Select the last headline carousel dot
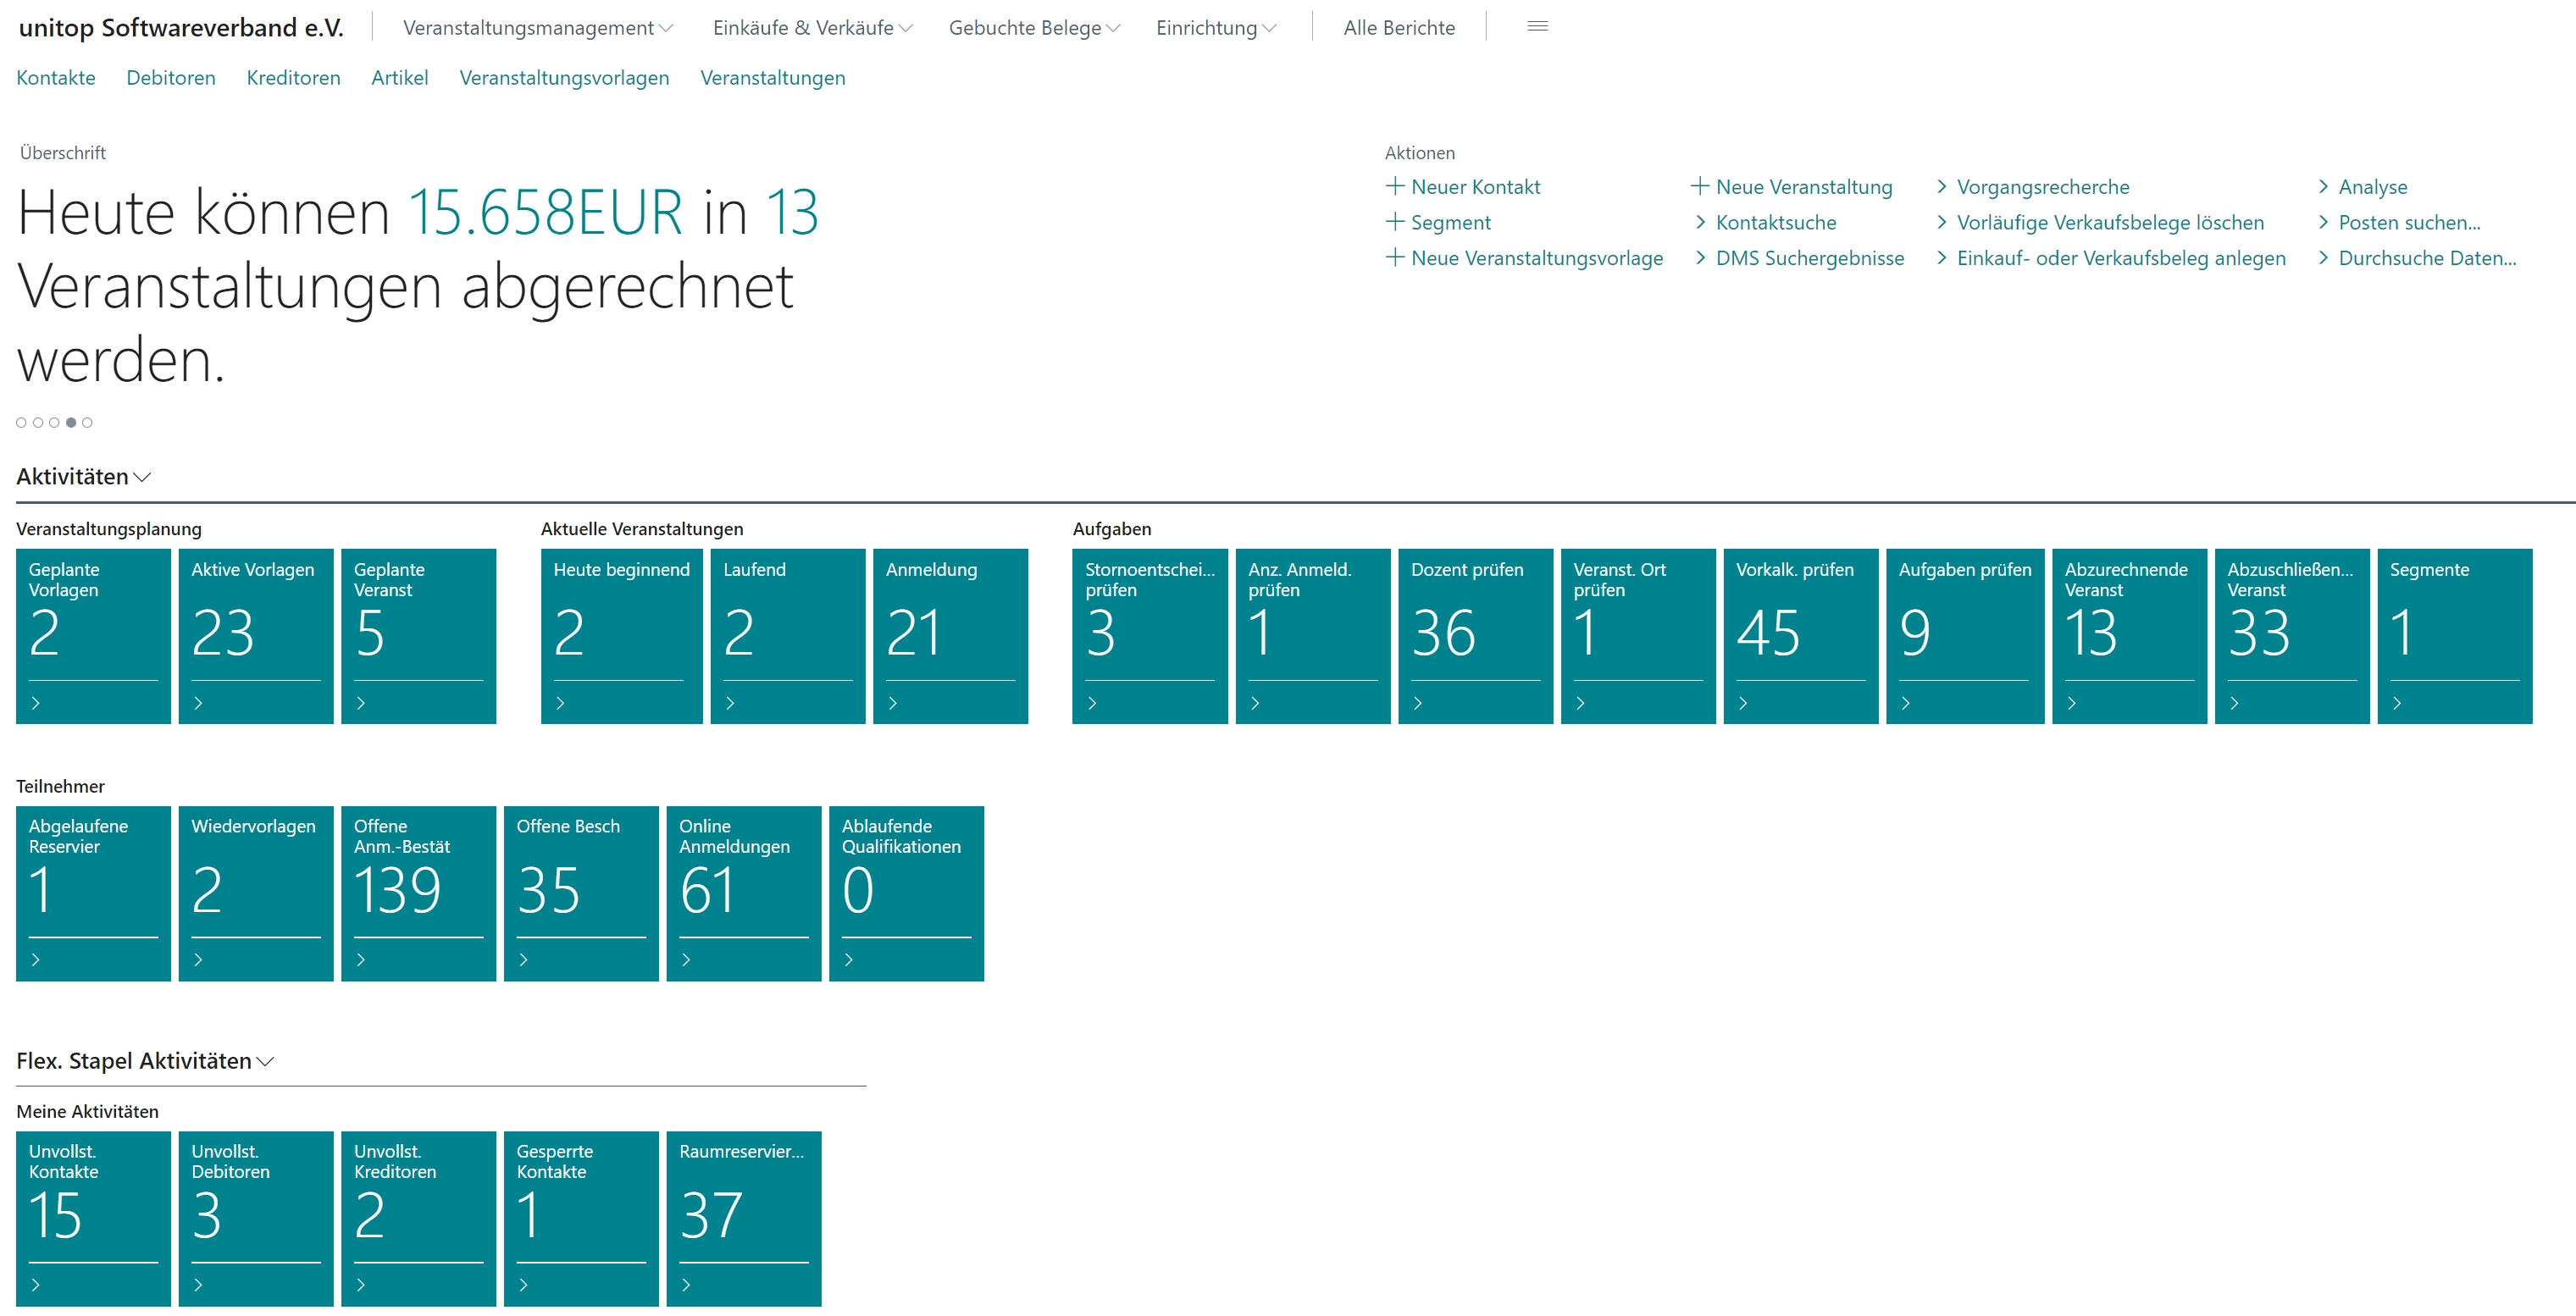The width and height of the screenshot is (2576, 1316). [x=87, y=423]
